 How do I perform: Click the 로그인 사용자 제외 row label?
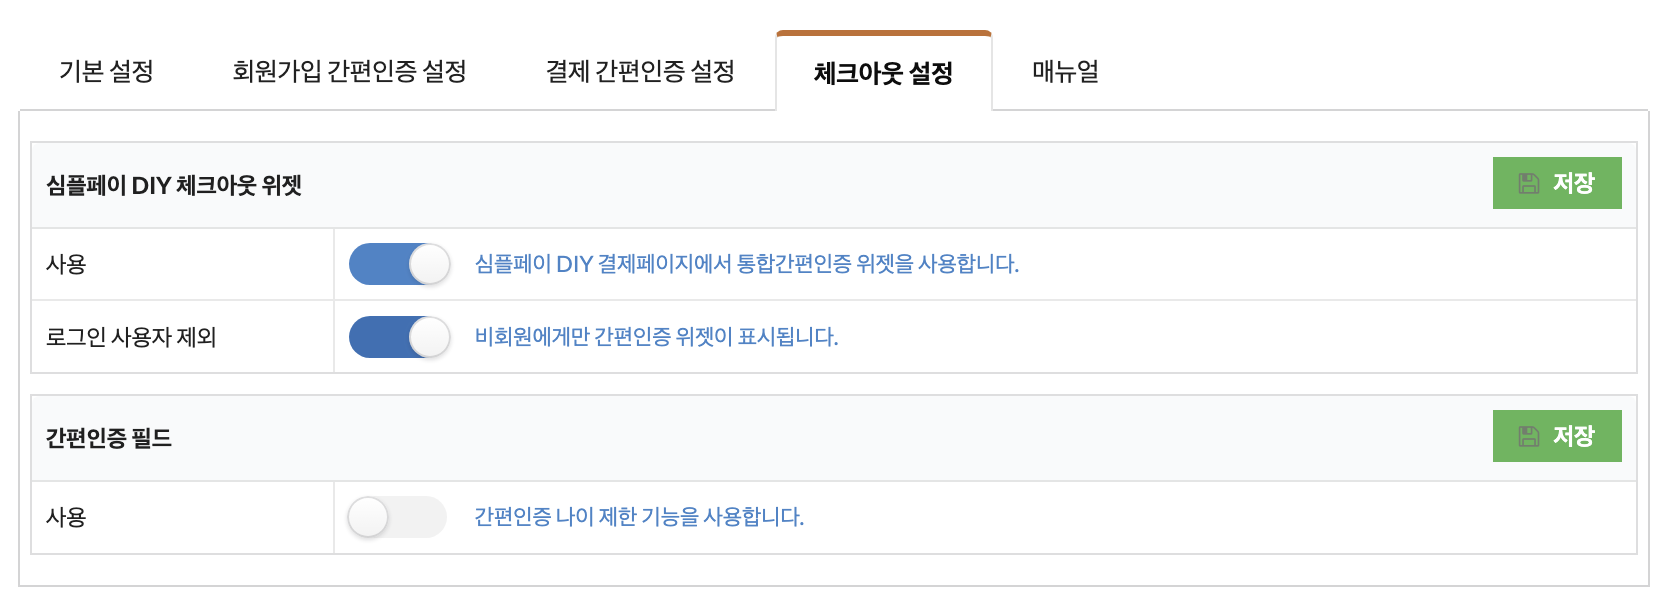[x=131, y=337]
